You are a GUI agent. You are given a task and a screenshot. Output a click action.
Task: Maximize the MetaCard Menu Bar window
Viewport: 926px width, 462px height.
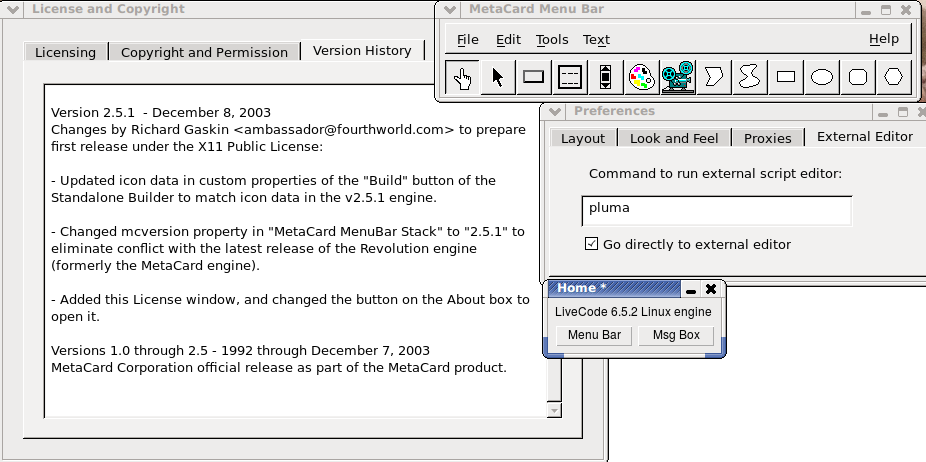point(886,9)
